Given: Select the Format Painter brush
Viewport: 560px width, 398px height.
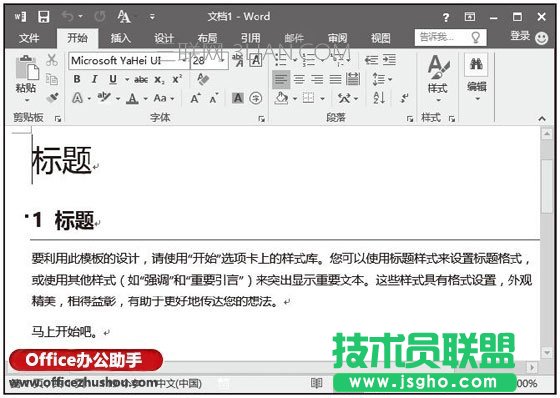Looking at the screenshot, I should [52, 97].
